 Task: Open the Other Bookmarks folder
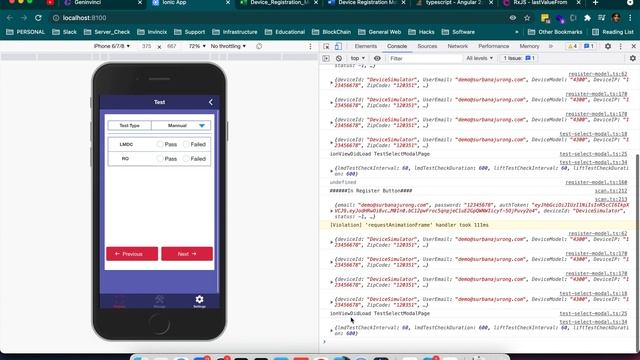click(555, 32)
